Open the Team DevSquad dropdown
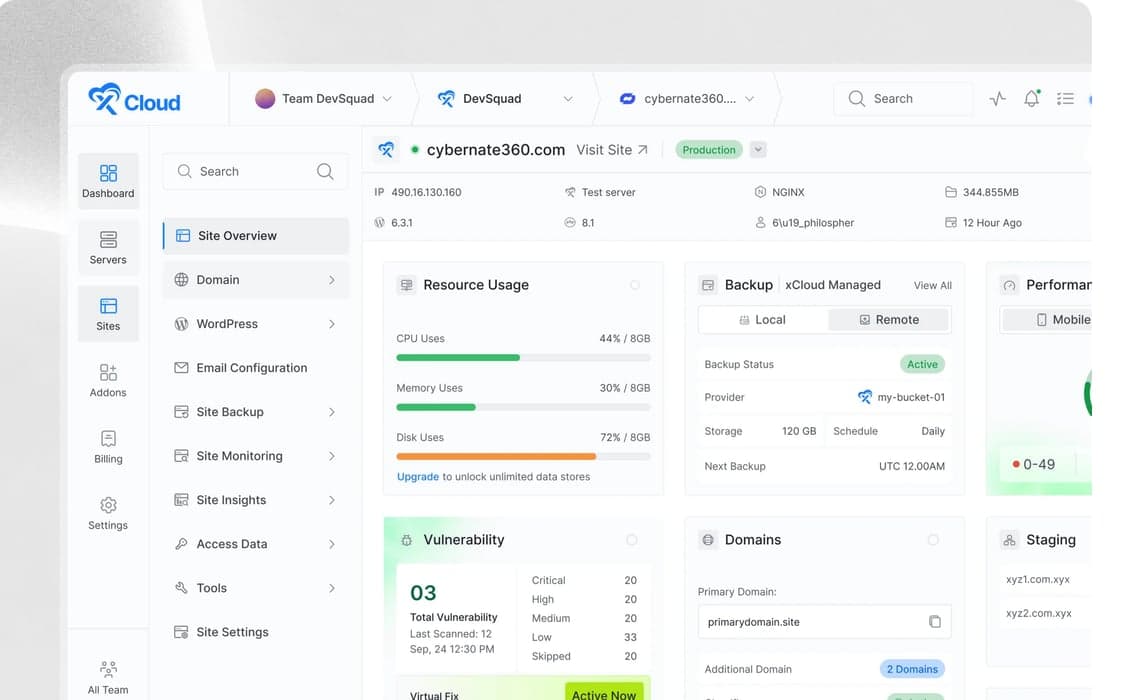This screenshot has width=1140, height=700. click(388, 98)
